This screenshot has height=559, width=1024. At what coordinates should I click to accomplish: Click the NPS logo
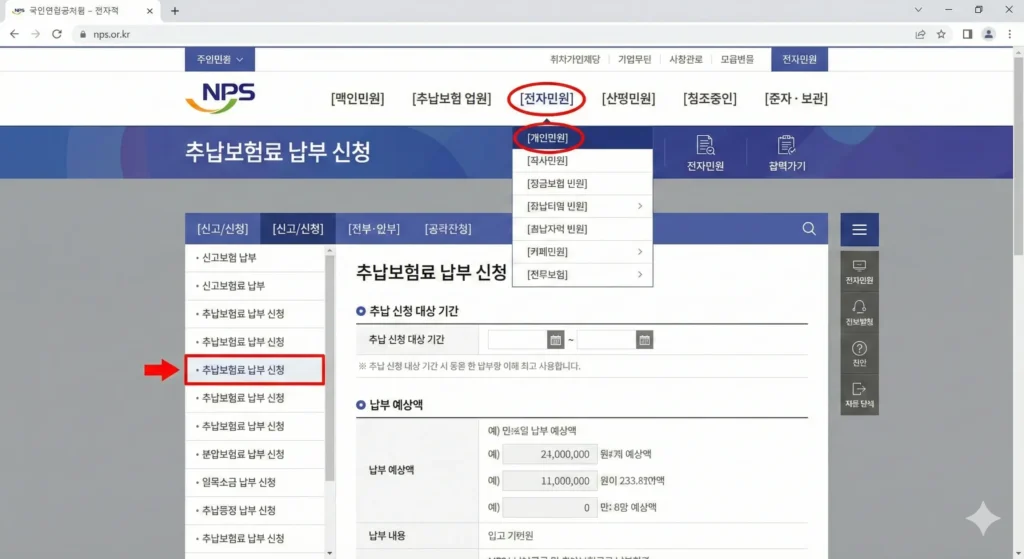(x=221, y=97)
